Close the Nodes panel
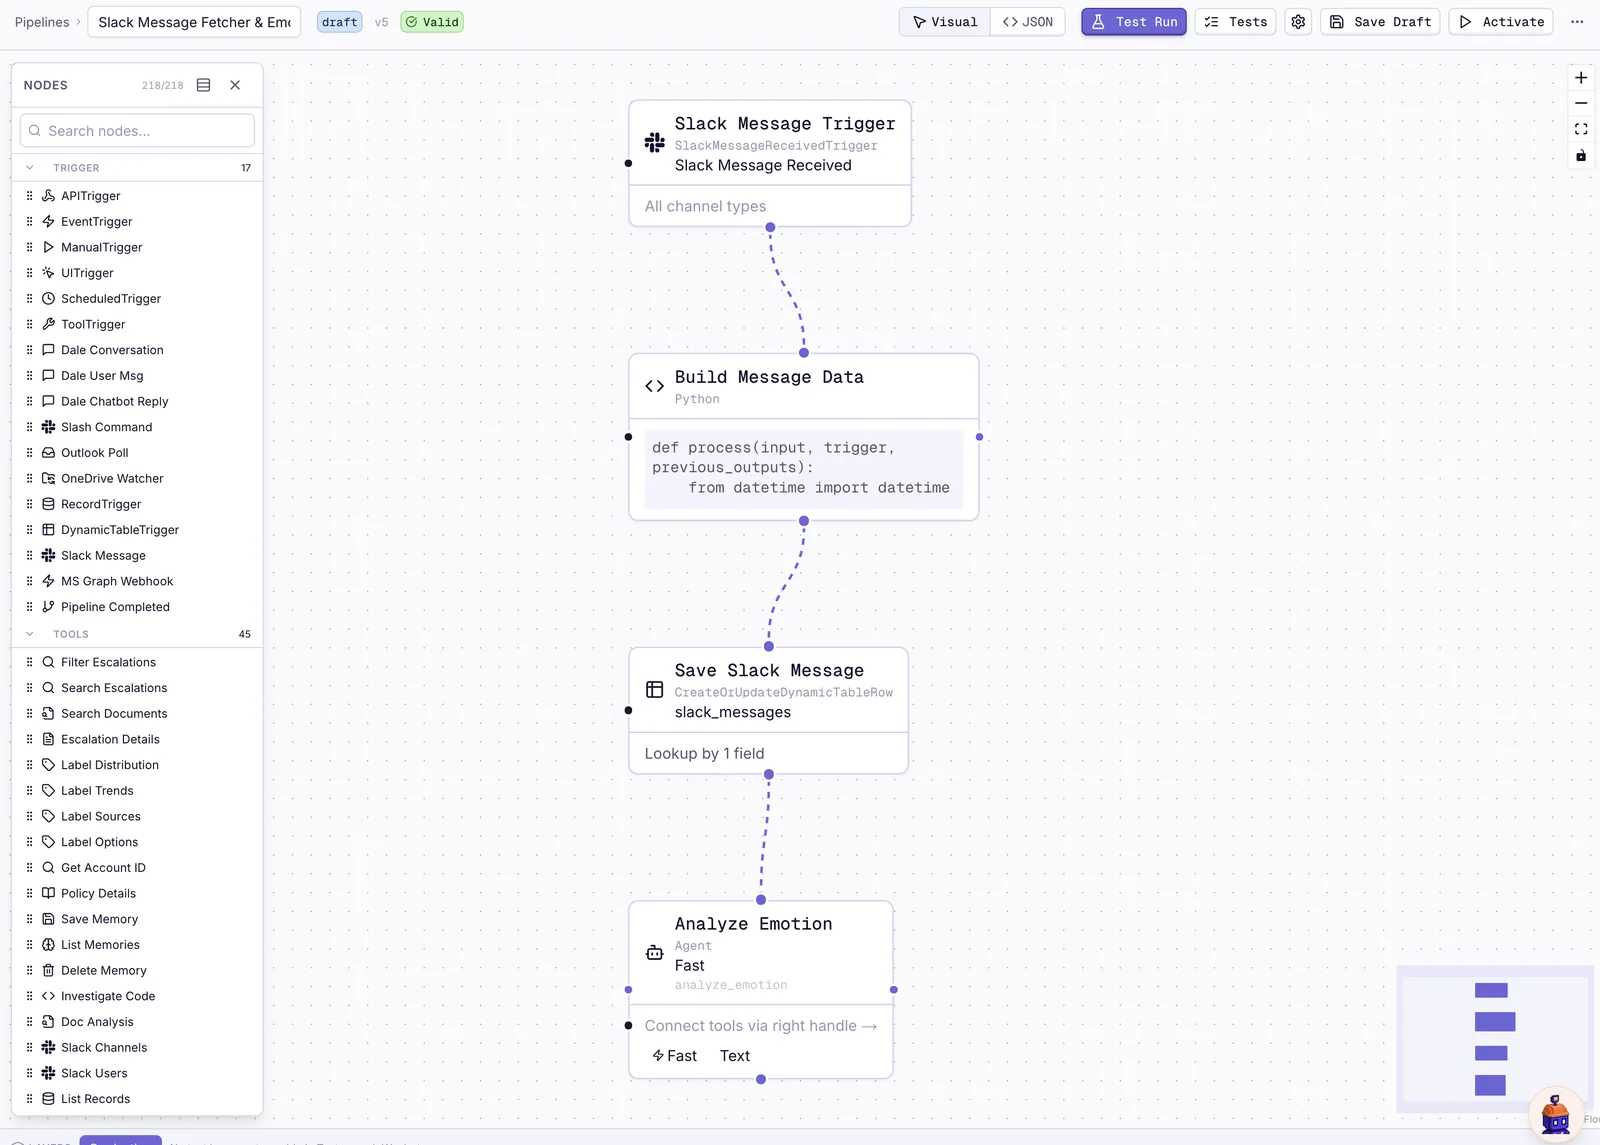Viewport: 1600px width, 1145px height. coord(235,85)
